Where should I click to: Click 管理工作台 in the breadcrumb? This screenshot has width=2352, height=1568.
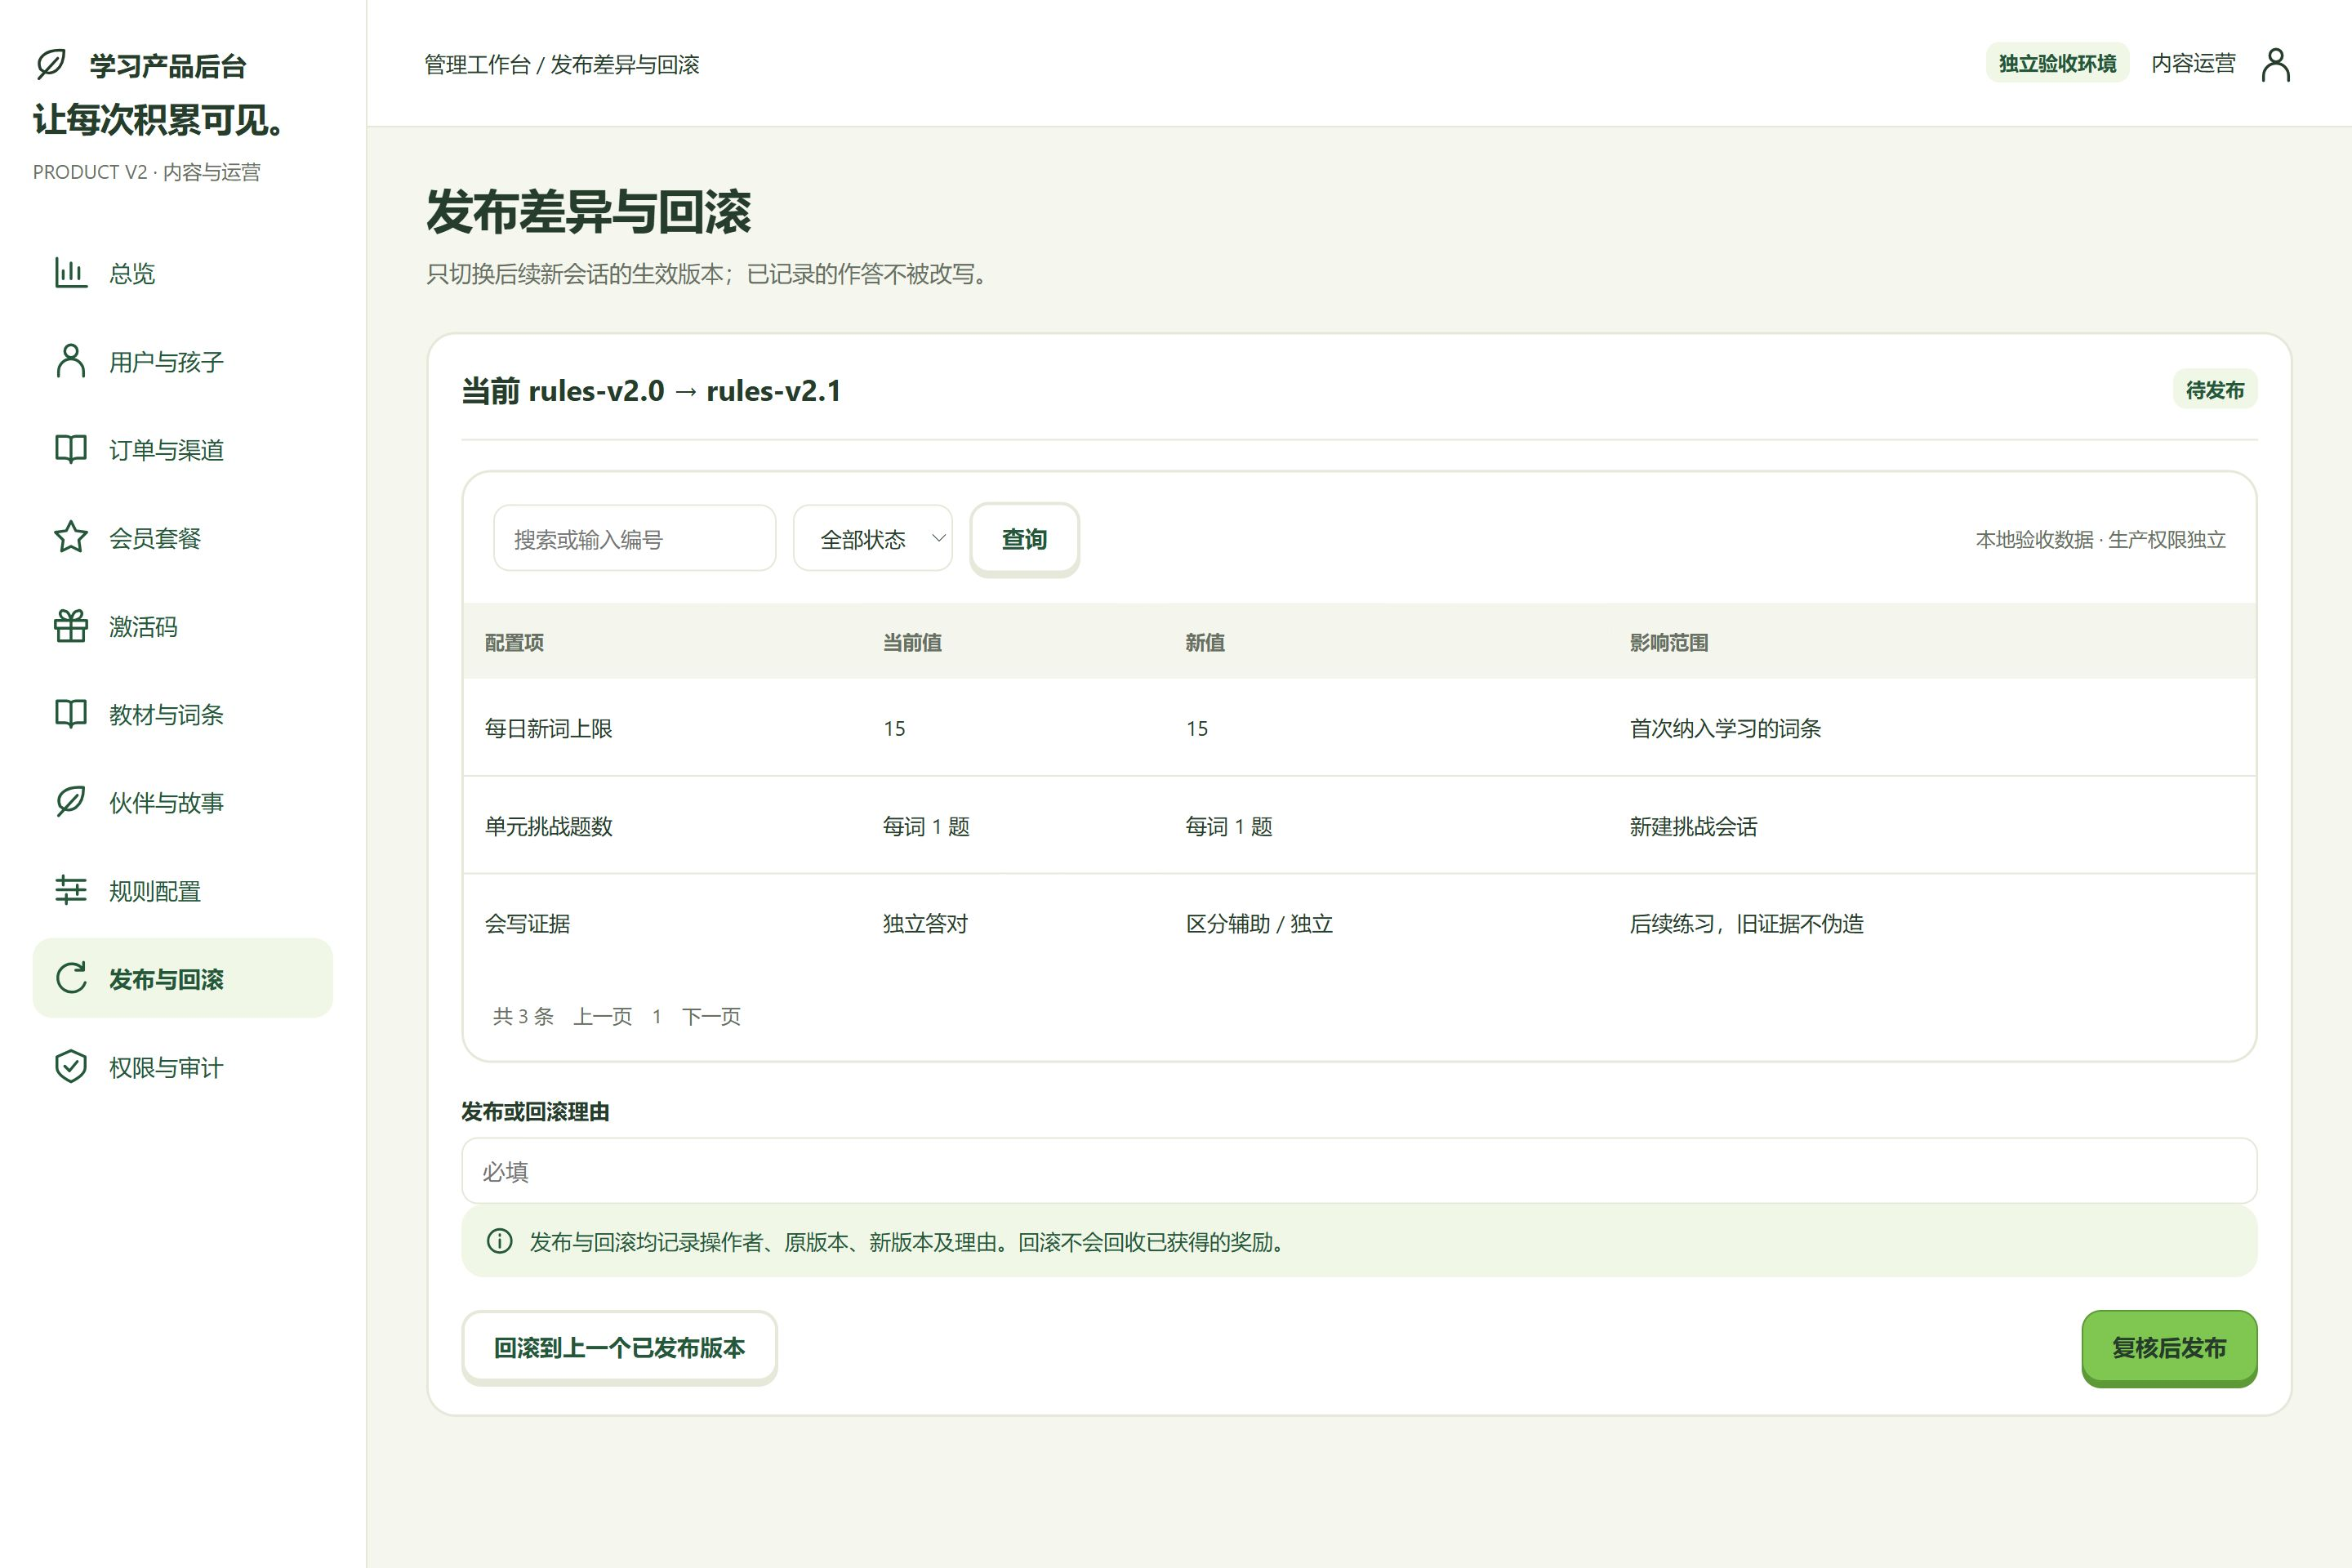click(477, 64)
